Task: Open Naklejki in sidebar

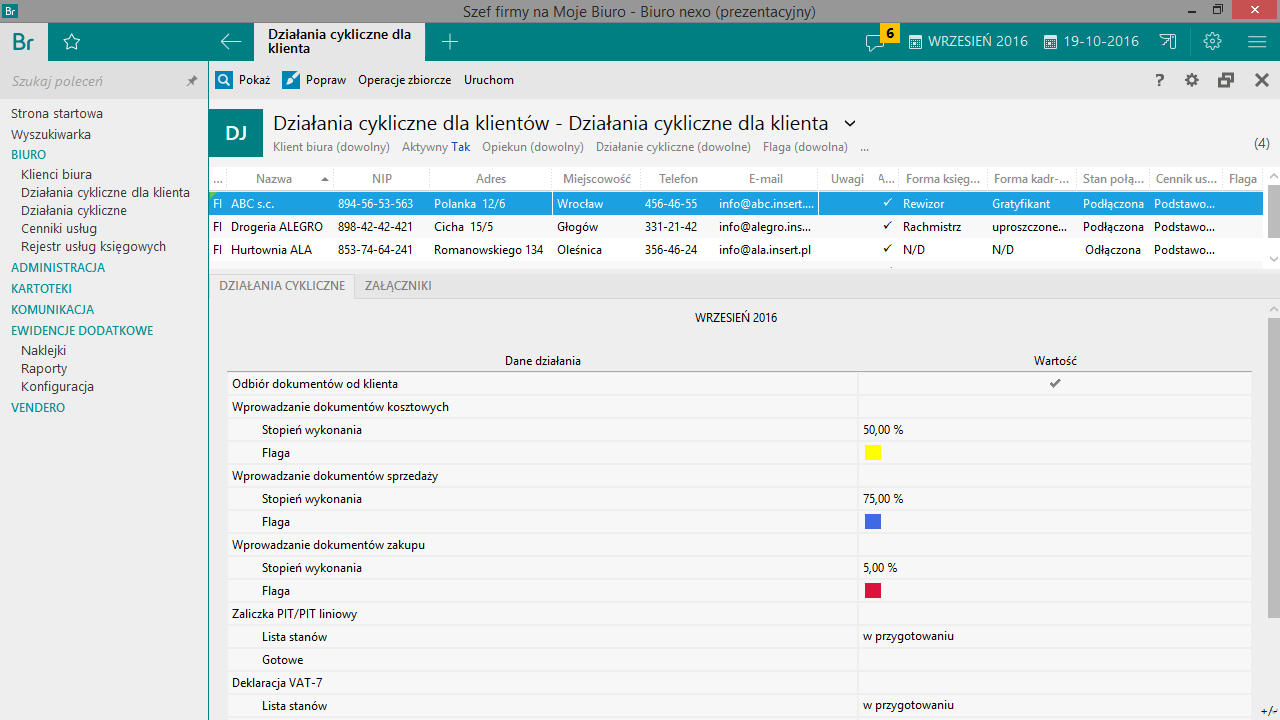Action: click(x=43, y=351)
